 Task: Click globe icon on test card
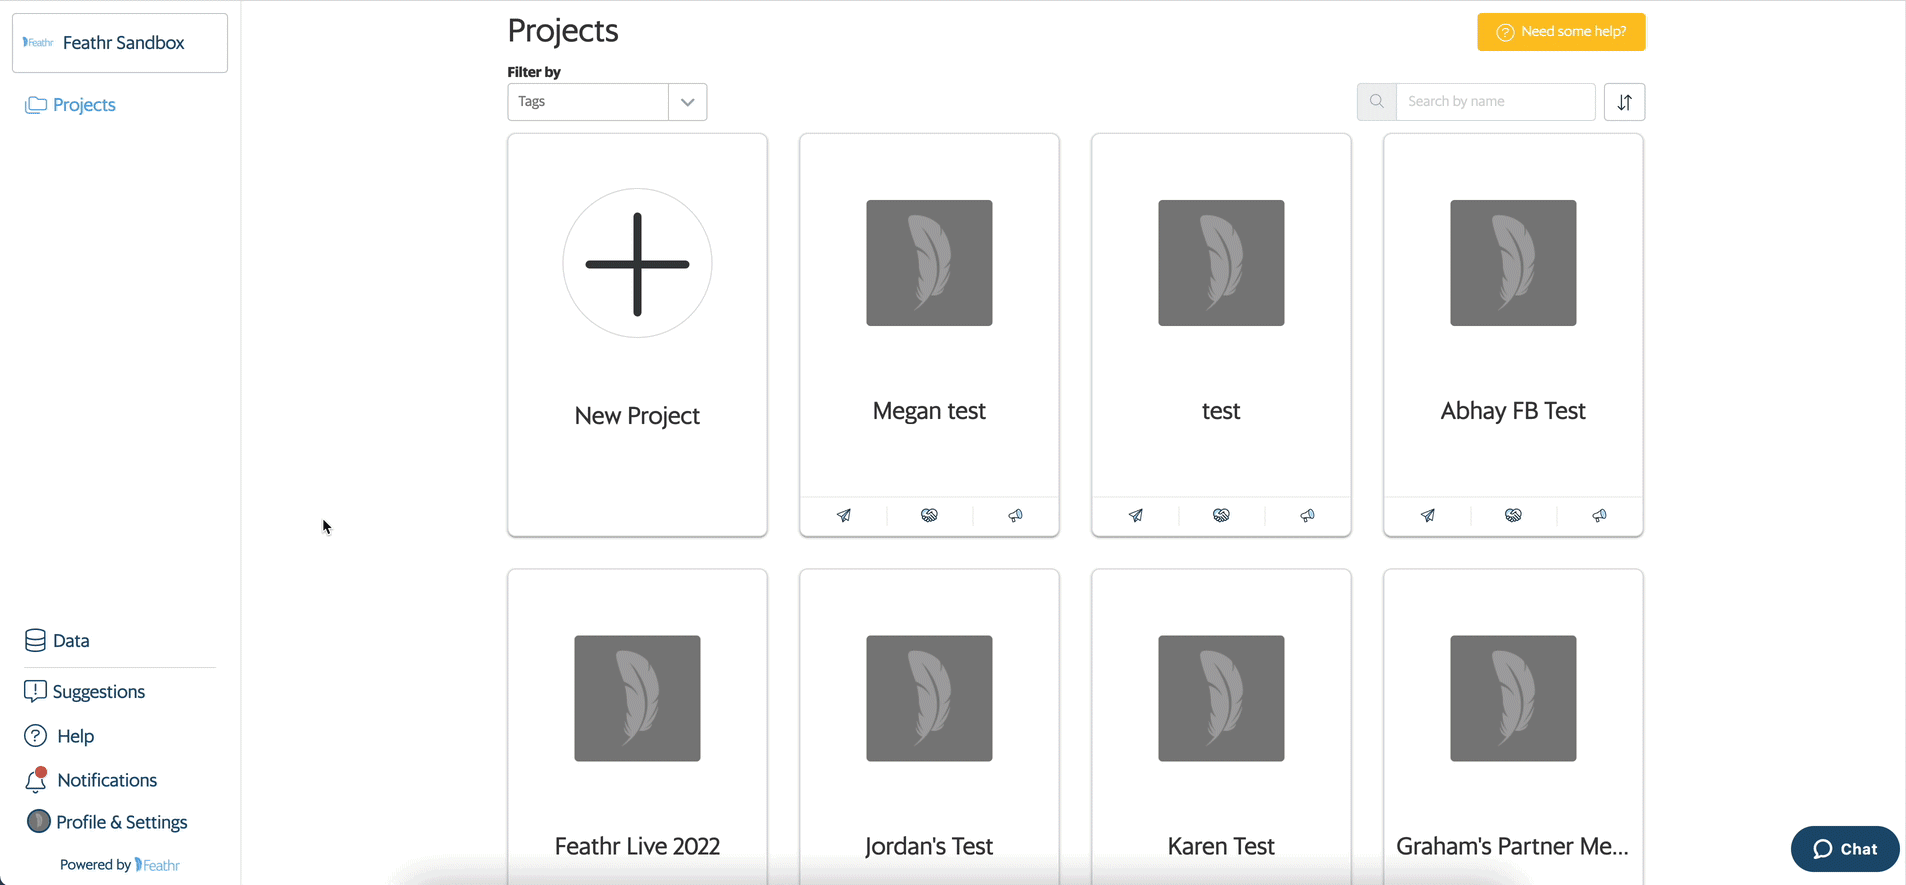point(1221,516)
